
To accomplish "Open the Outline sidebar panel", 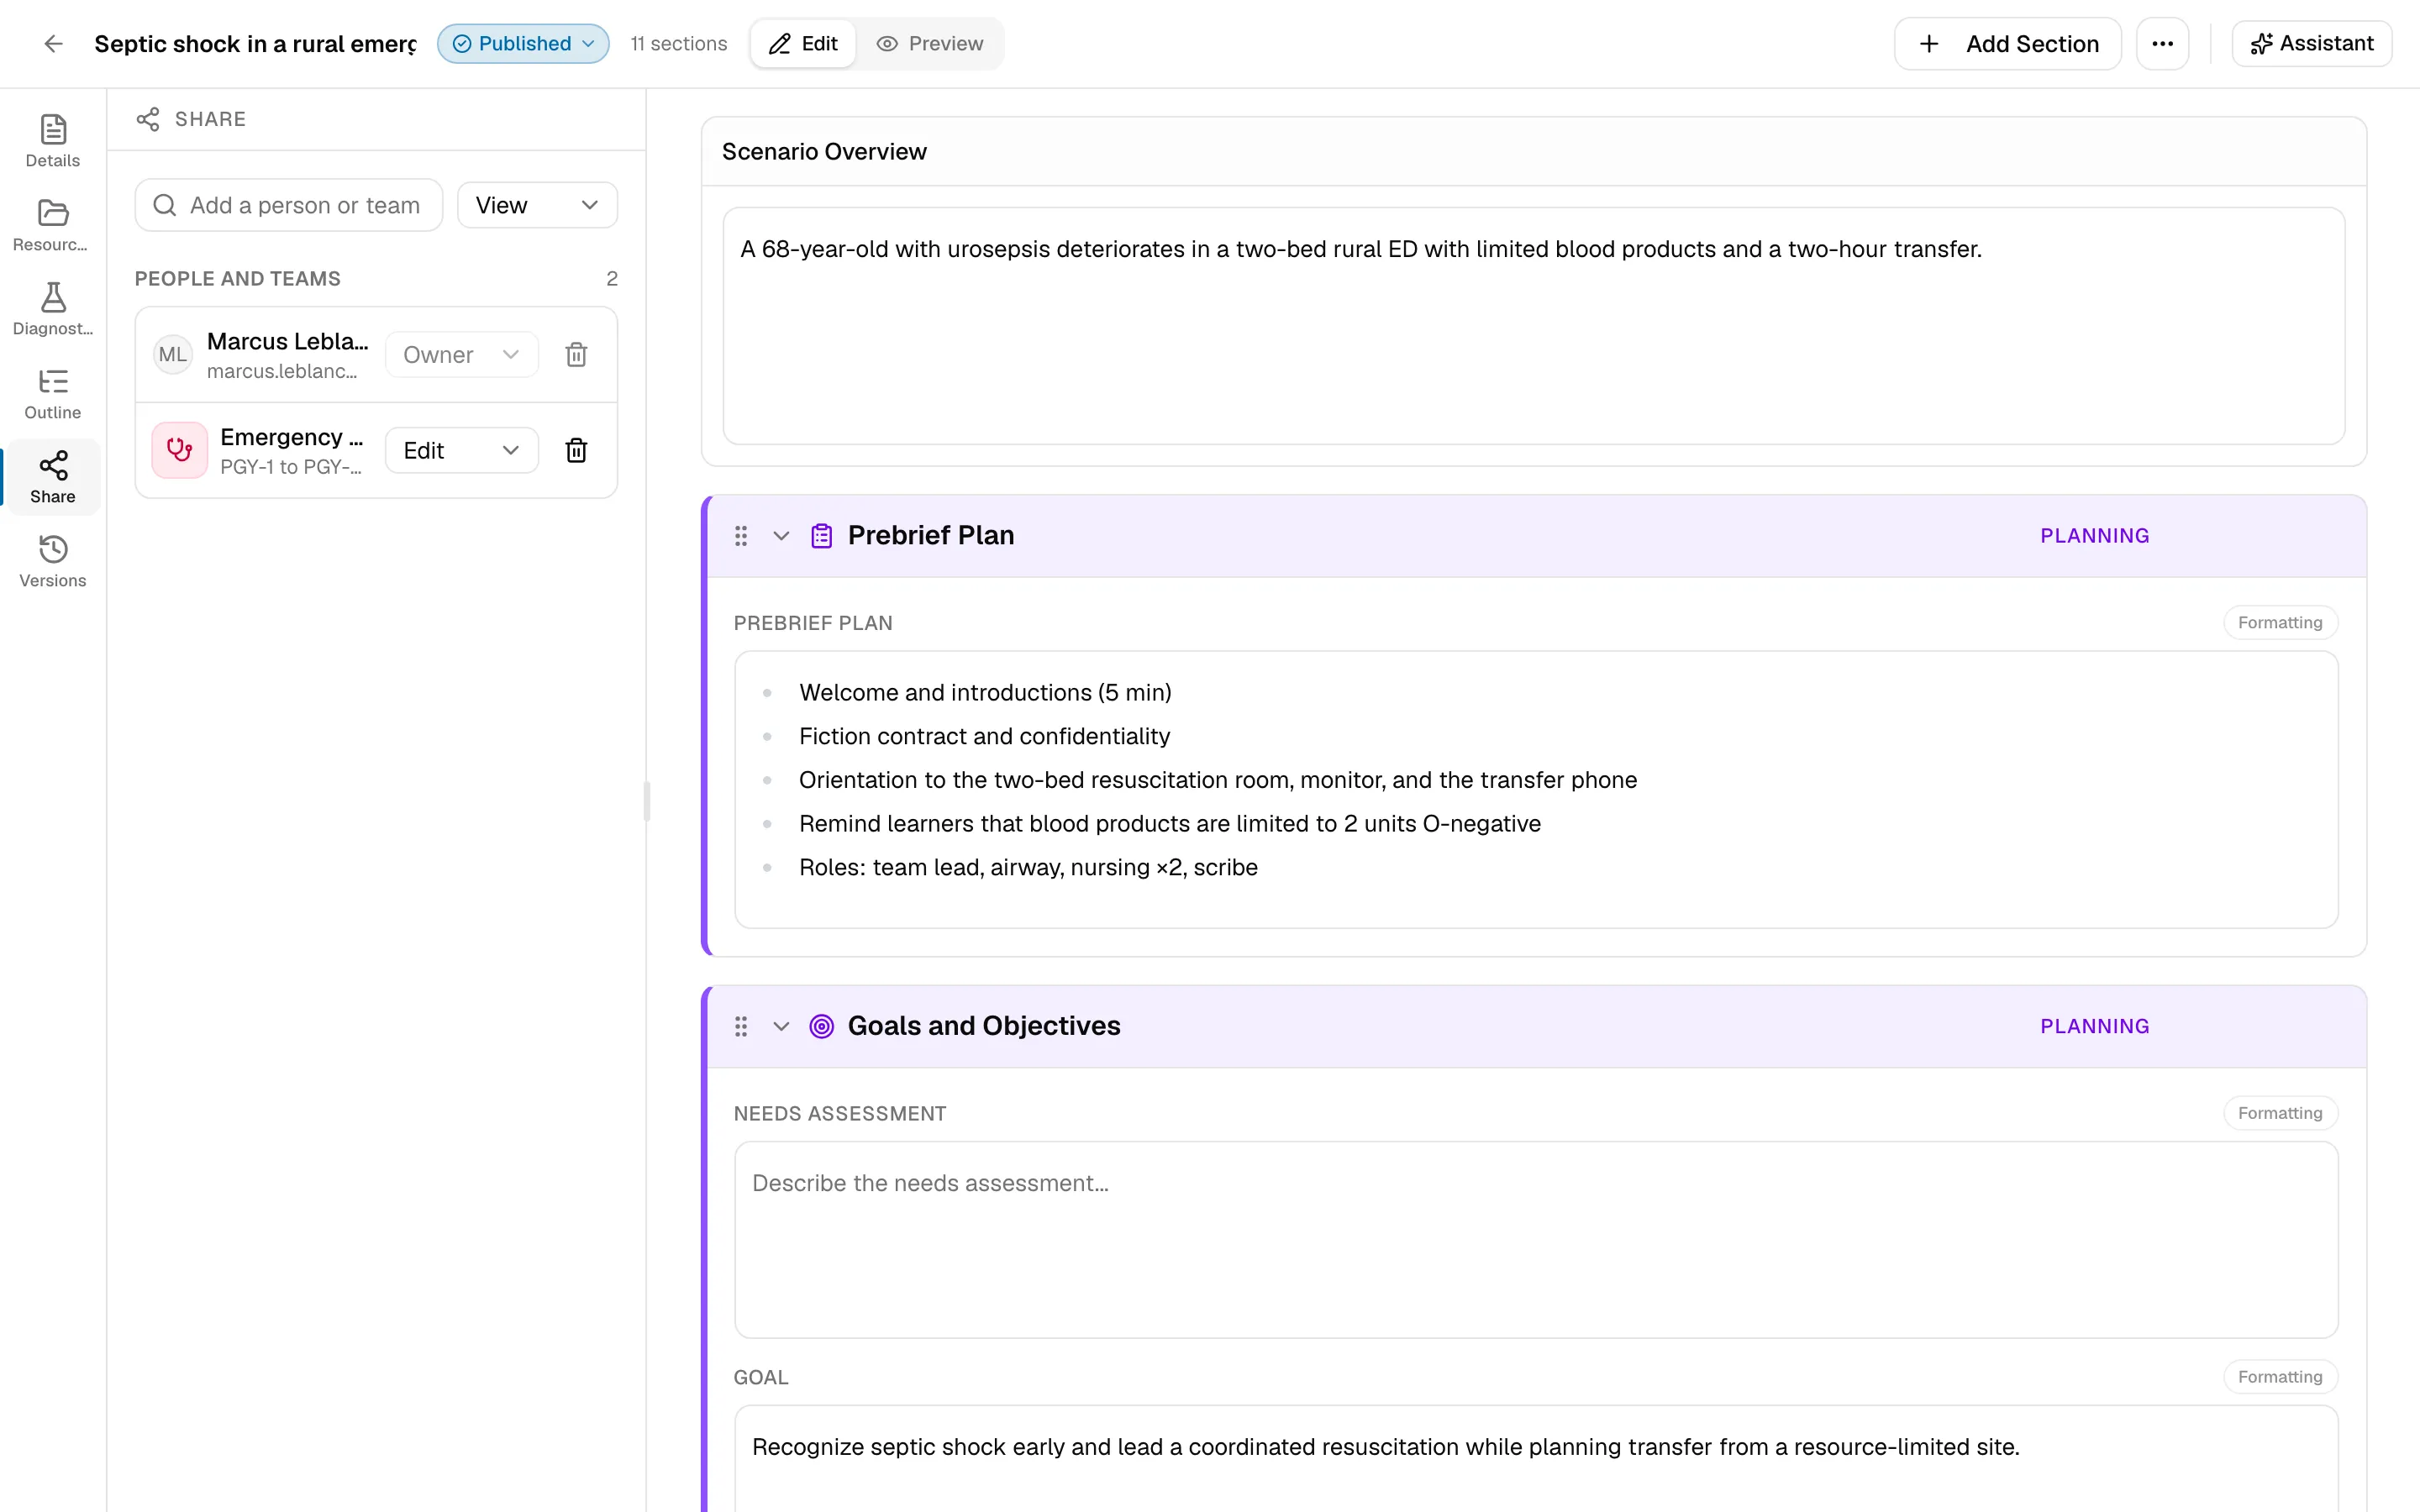I will coord(53,392).
